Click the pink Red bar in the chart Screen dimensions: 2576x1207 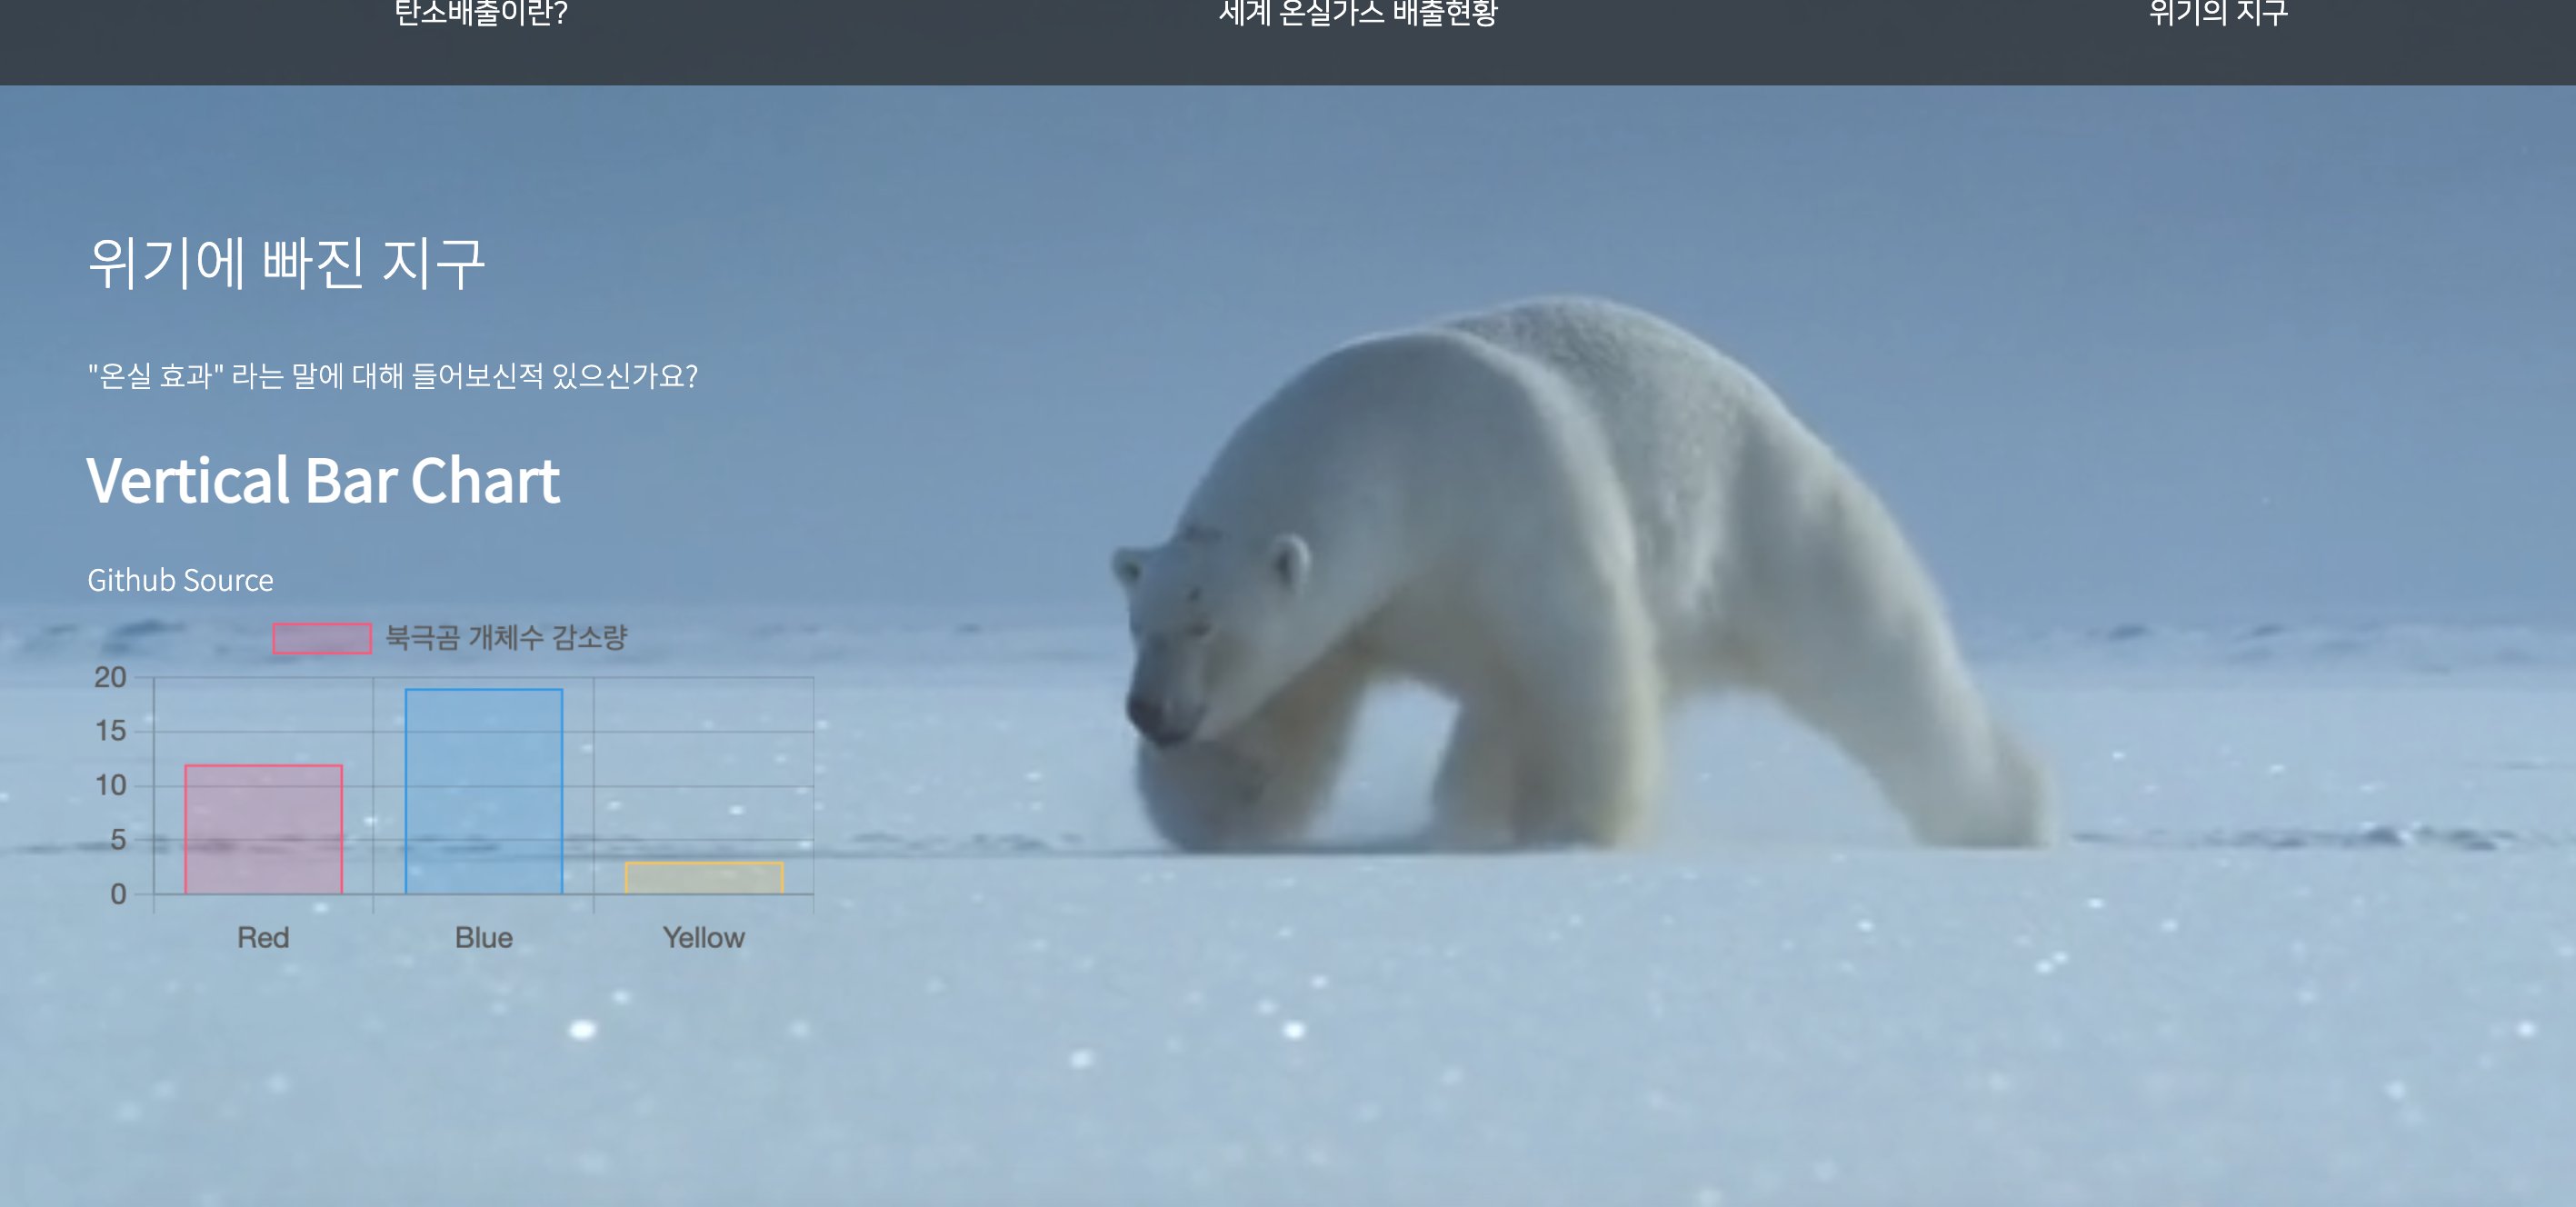(x=264, y=829)
